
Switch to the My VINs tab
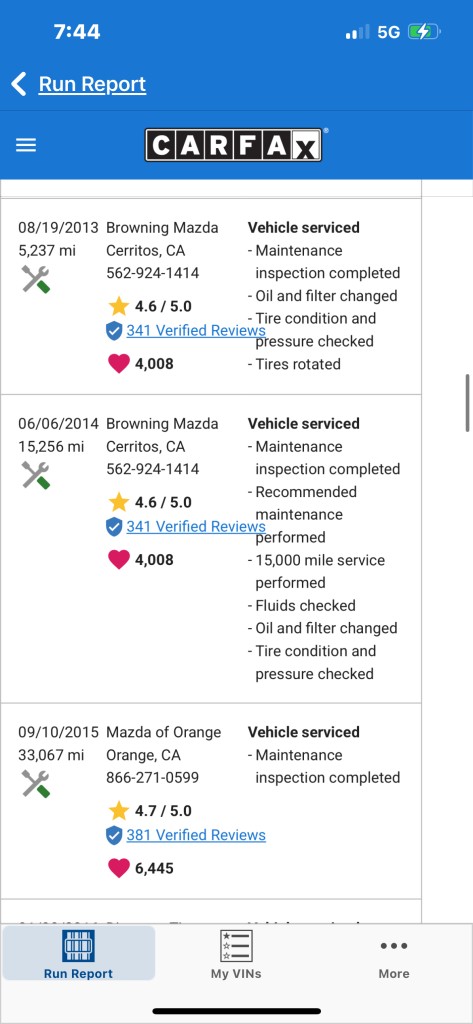[x=236, y=953]
